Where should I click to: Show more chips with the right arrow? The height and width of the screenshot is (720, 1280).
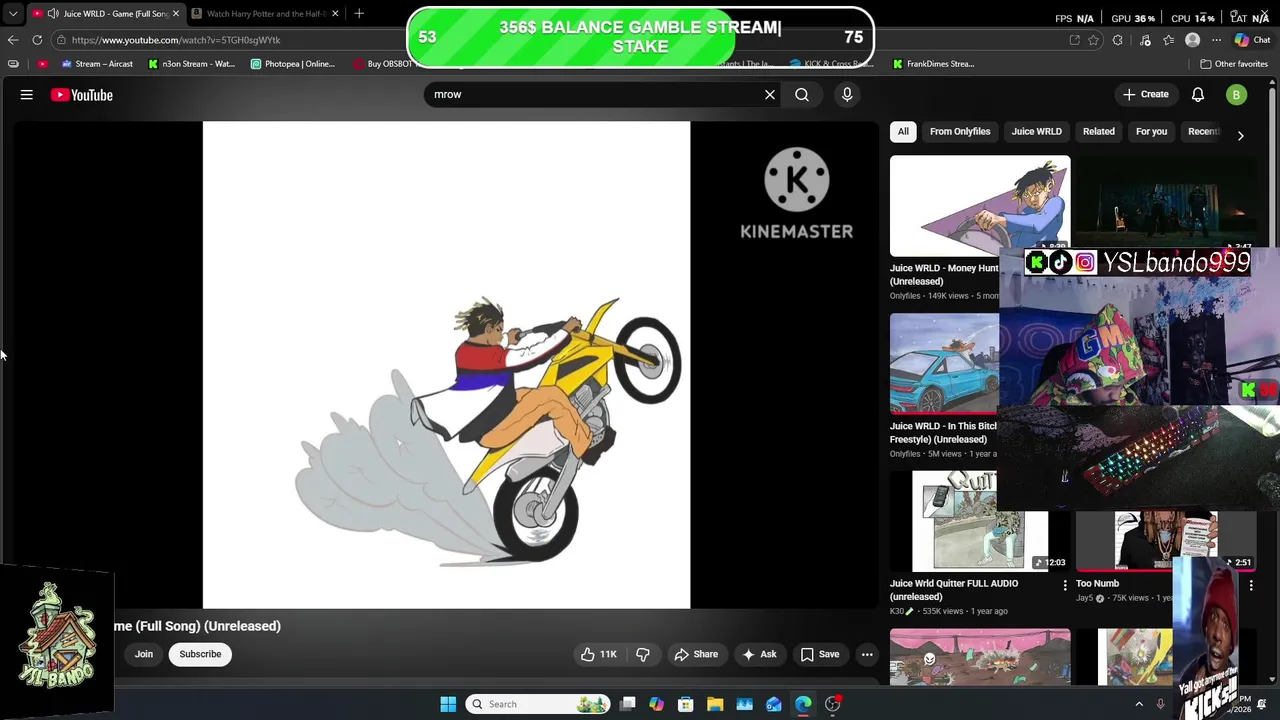pos(1240,135)
